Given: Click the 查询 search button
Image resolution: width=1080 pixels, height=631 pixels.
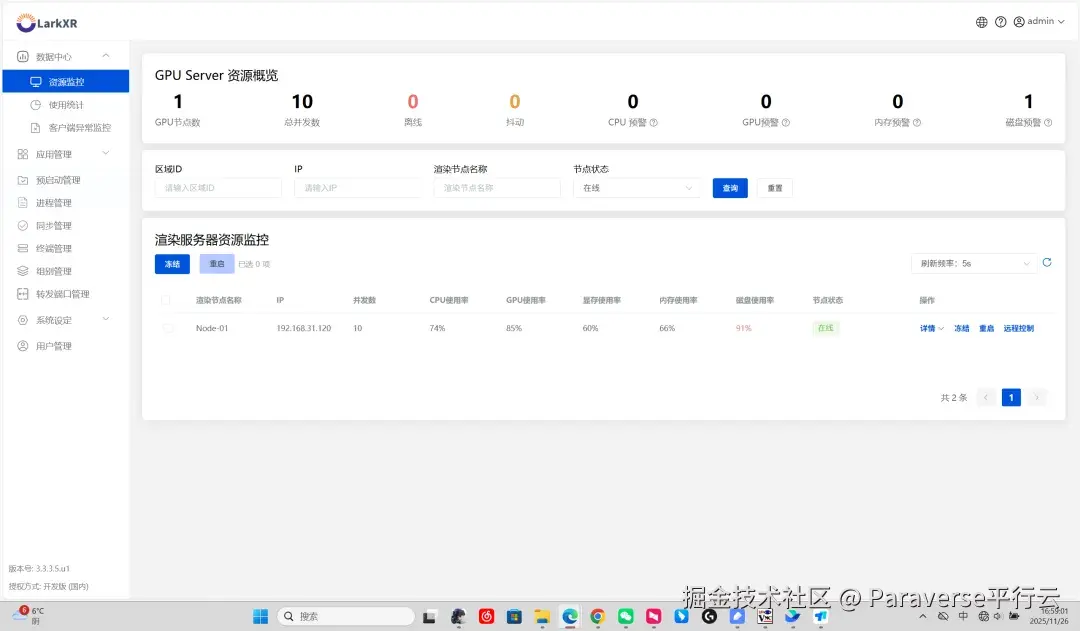Looking at the screenshot, I should (x=730, y=188).
